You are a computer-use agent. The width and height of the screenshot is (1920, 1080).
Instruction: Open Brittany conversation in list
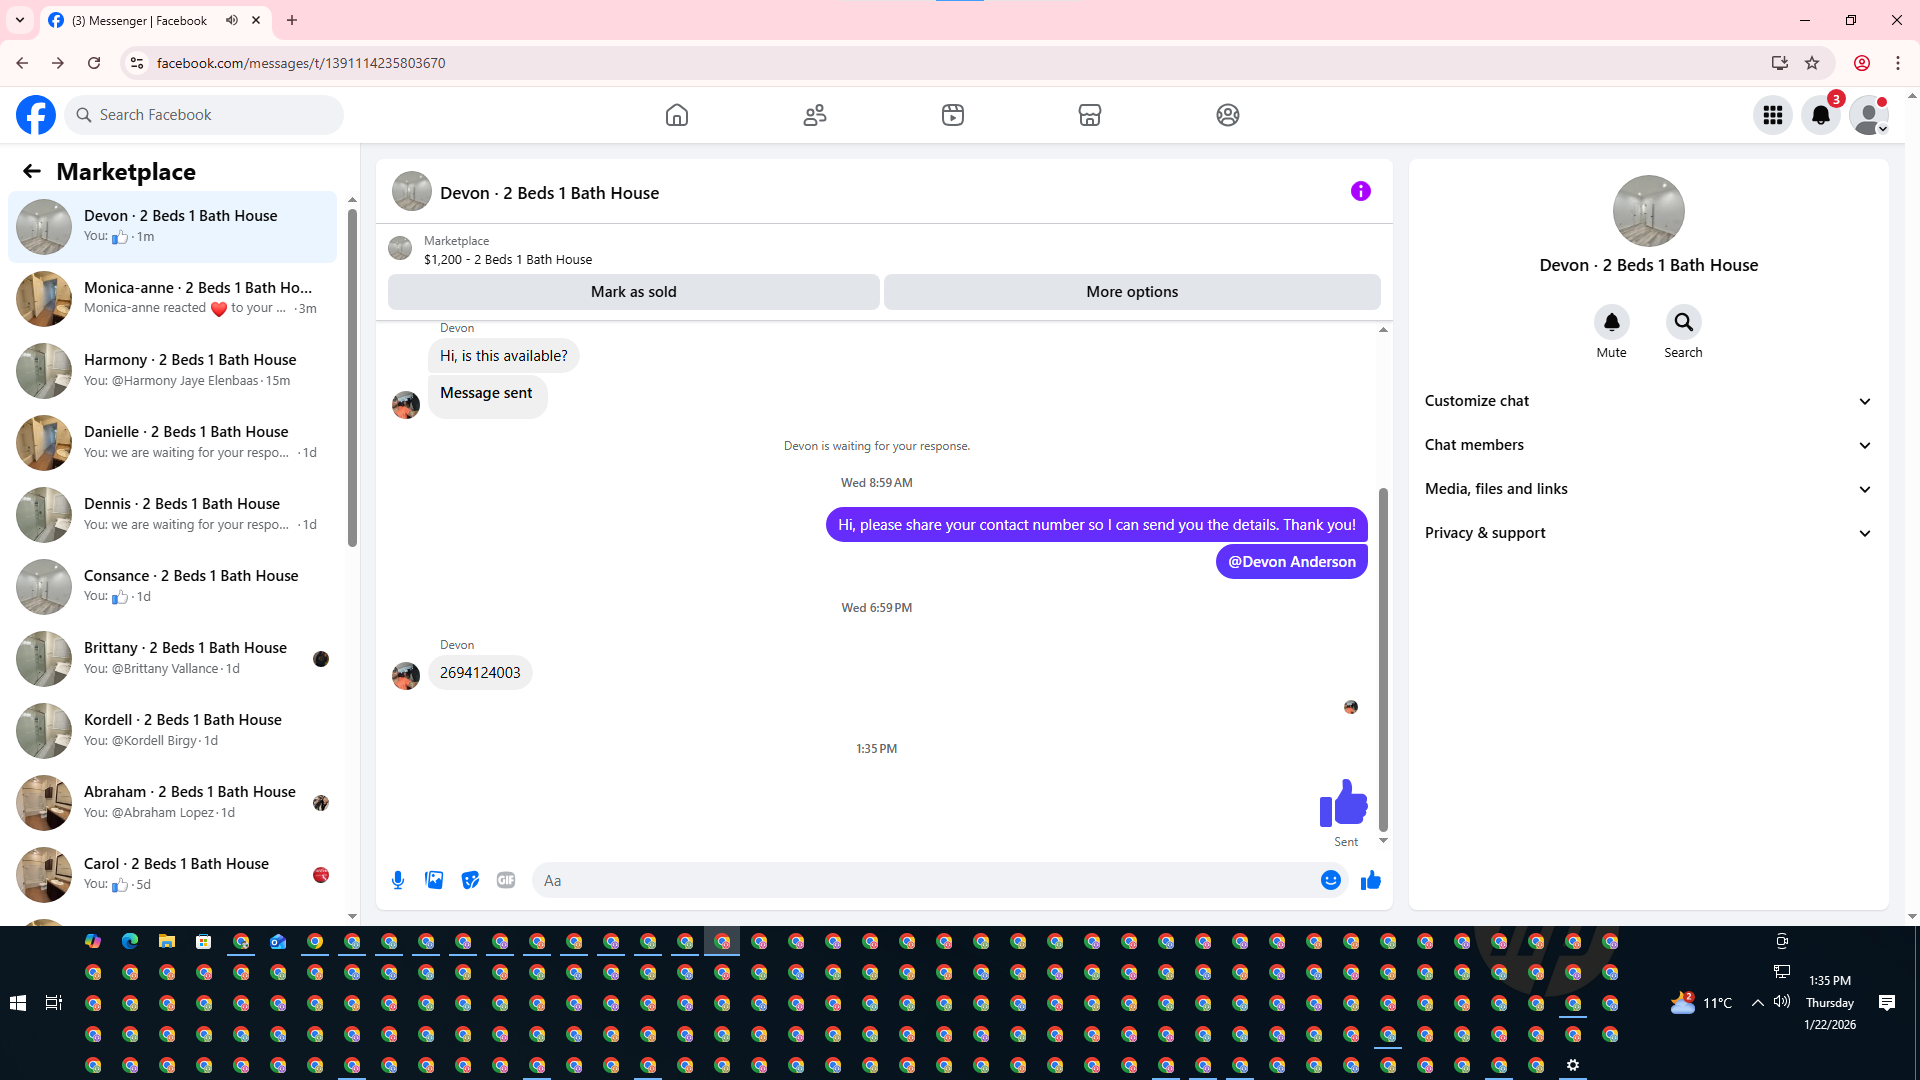click(173, 658)
